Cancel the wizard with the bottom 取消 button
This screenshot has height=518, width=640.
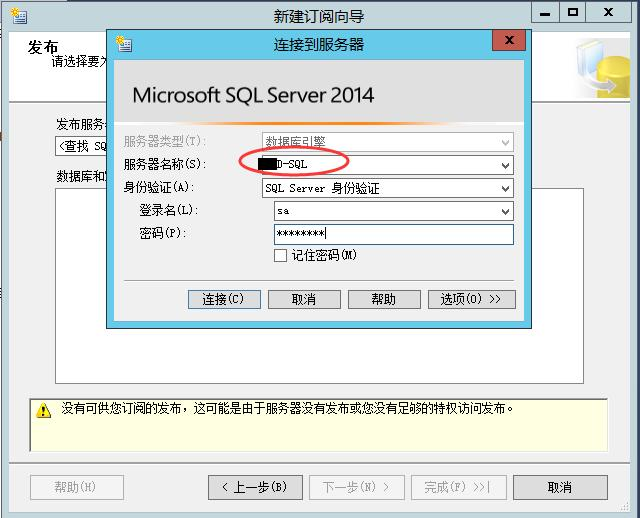click(559, 487)
